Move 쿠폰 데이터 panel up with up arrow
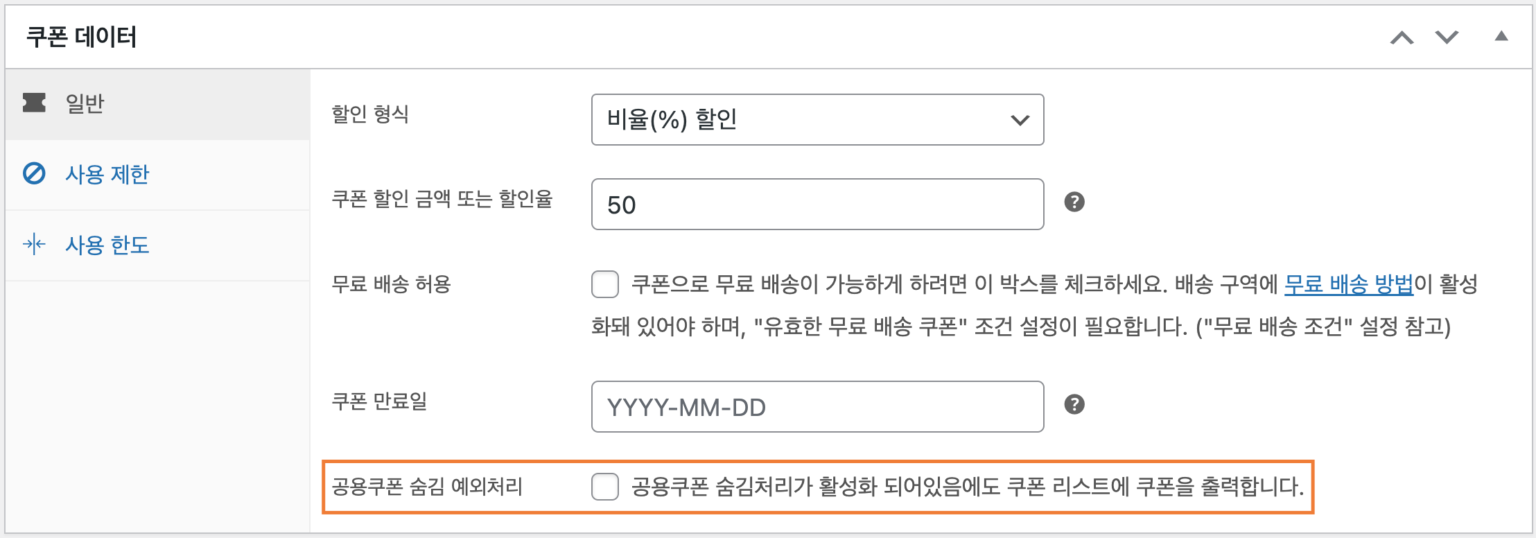The width and height of the screenshot is (1536, 538). coord(1403,37)
